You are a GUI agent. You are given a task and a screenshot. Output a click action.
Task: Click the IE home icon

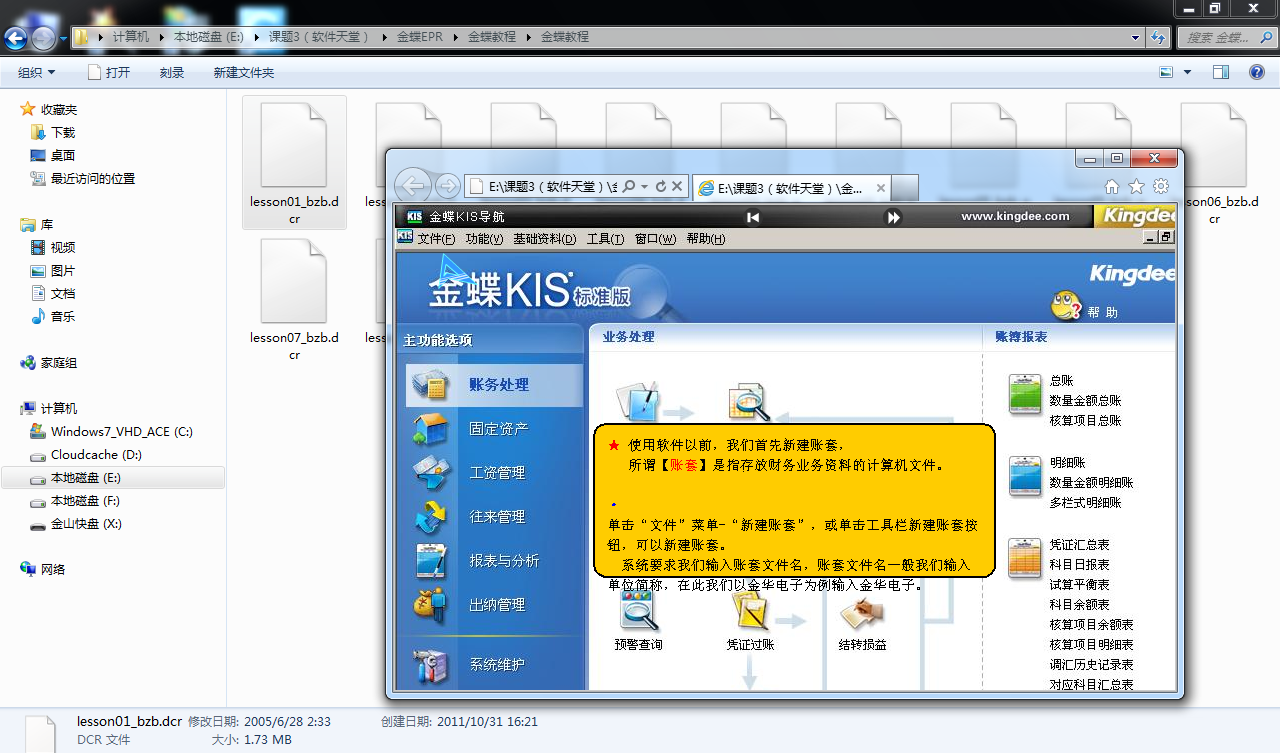click(x=1112, y=186)
